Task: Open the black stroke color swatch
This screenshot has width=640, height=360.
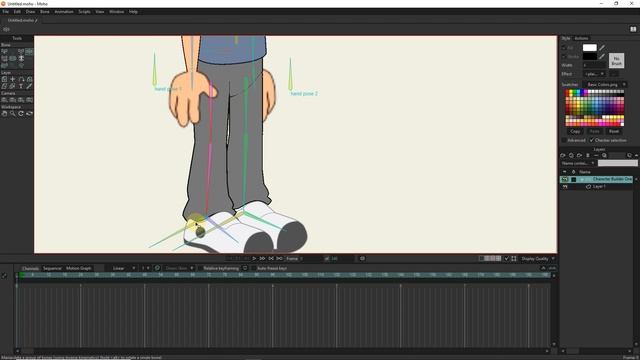Action: (x=589, y=57)
